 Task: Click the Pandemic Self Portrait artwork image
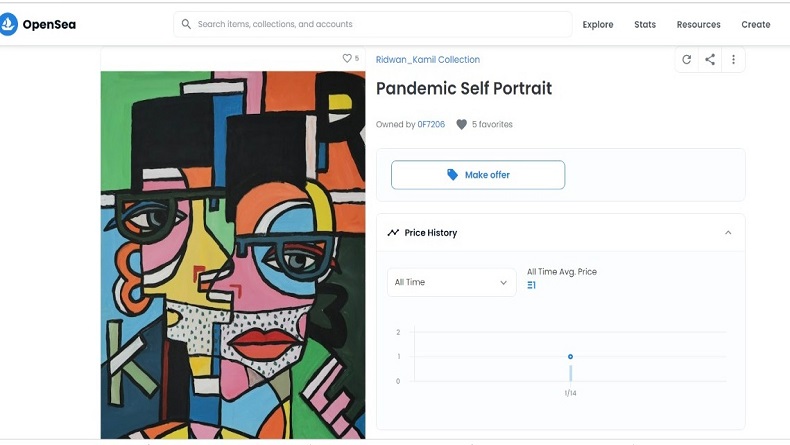pyautogui.click(x=232, y=255)
